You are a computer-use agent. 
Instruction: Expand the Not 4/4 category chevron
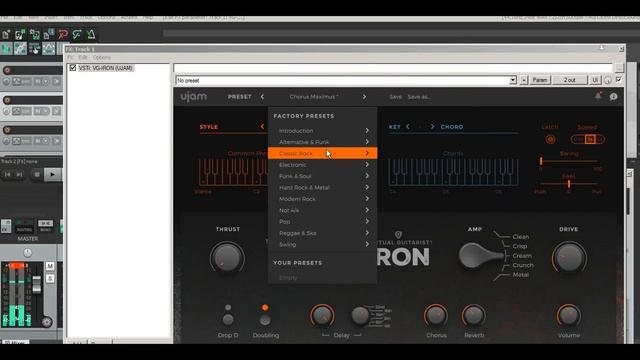coord(367,210)
